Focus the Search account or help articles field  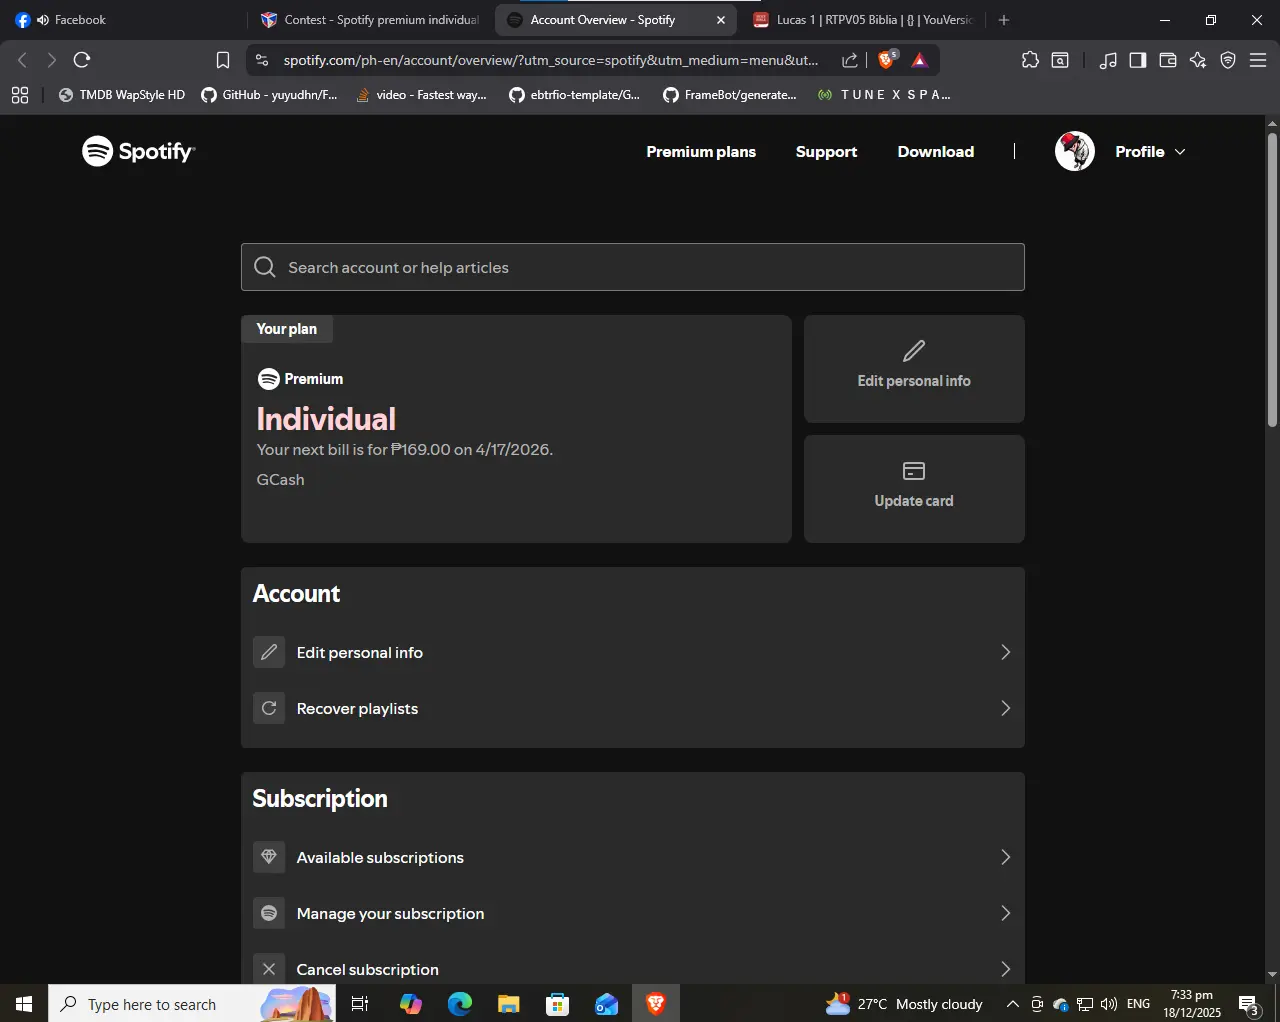(x=633, y=267)
